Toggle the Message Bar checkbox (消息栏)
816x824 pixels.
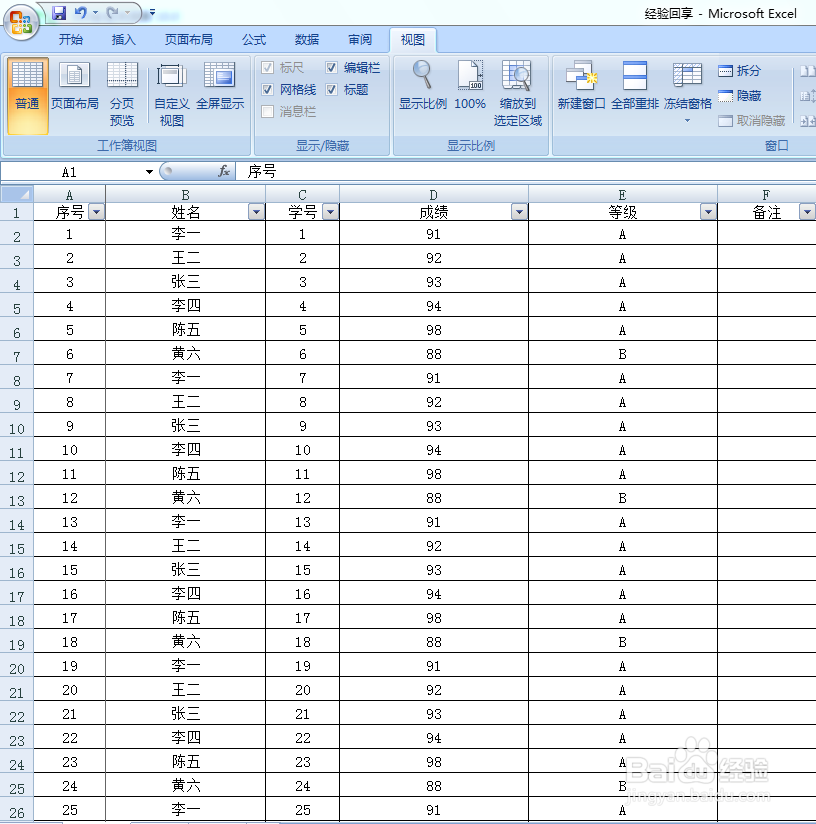(x=267, y=111)
